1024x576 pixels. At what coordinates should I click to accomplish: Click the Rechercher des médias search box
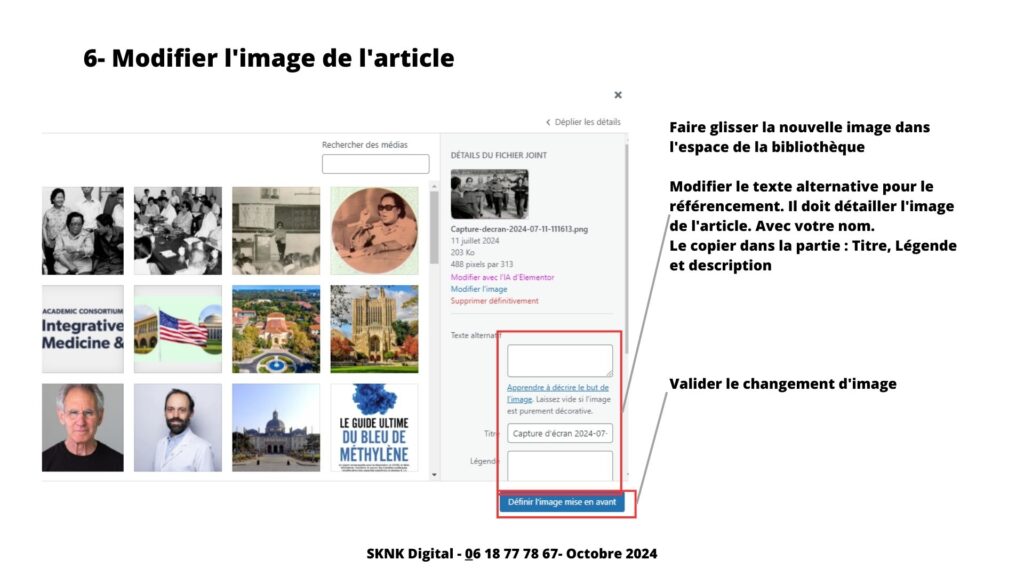(x=375, y=164)
